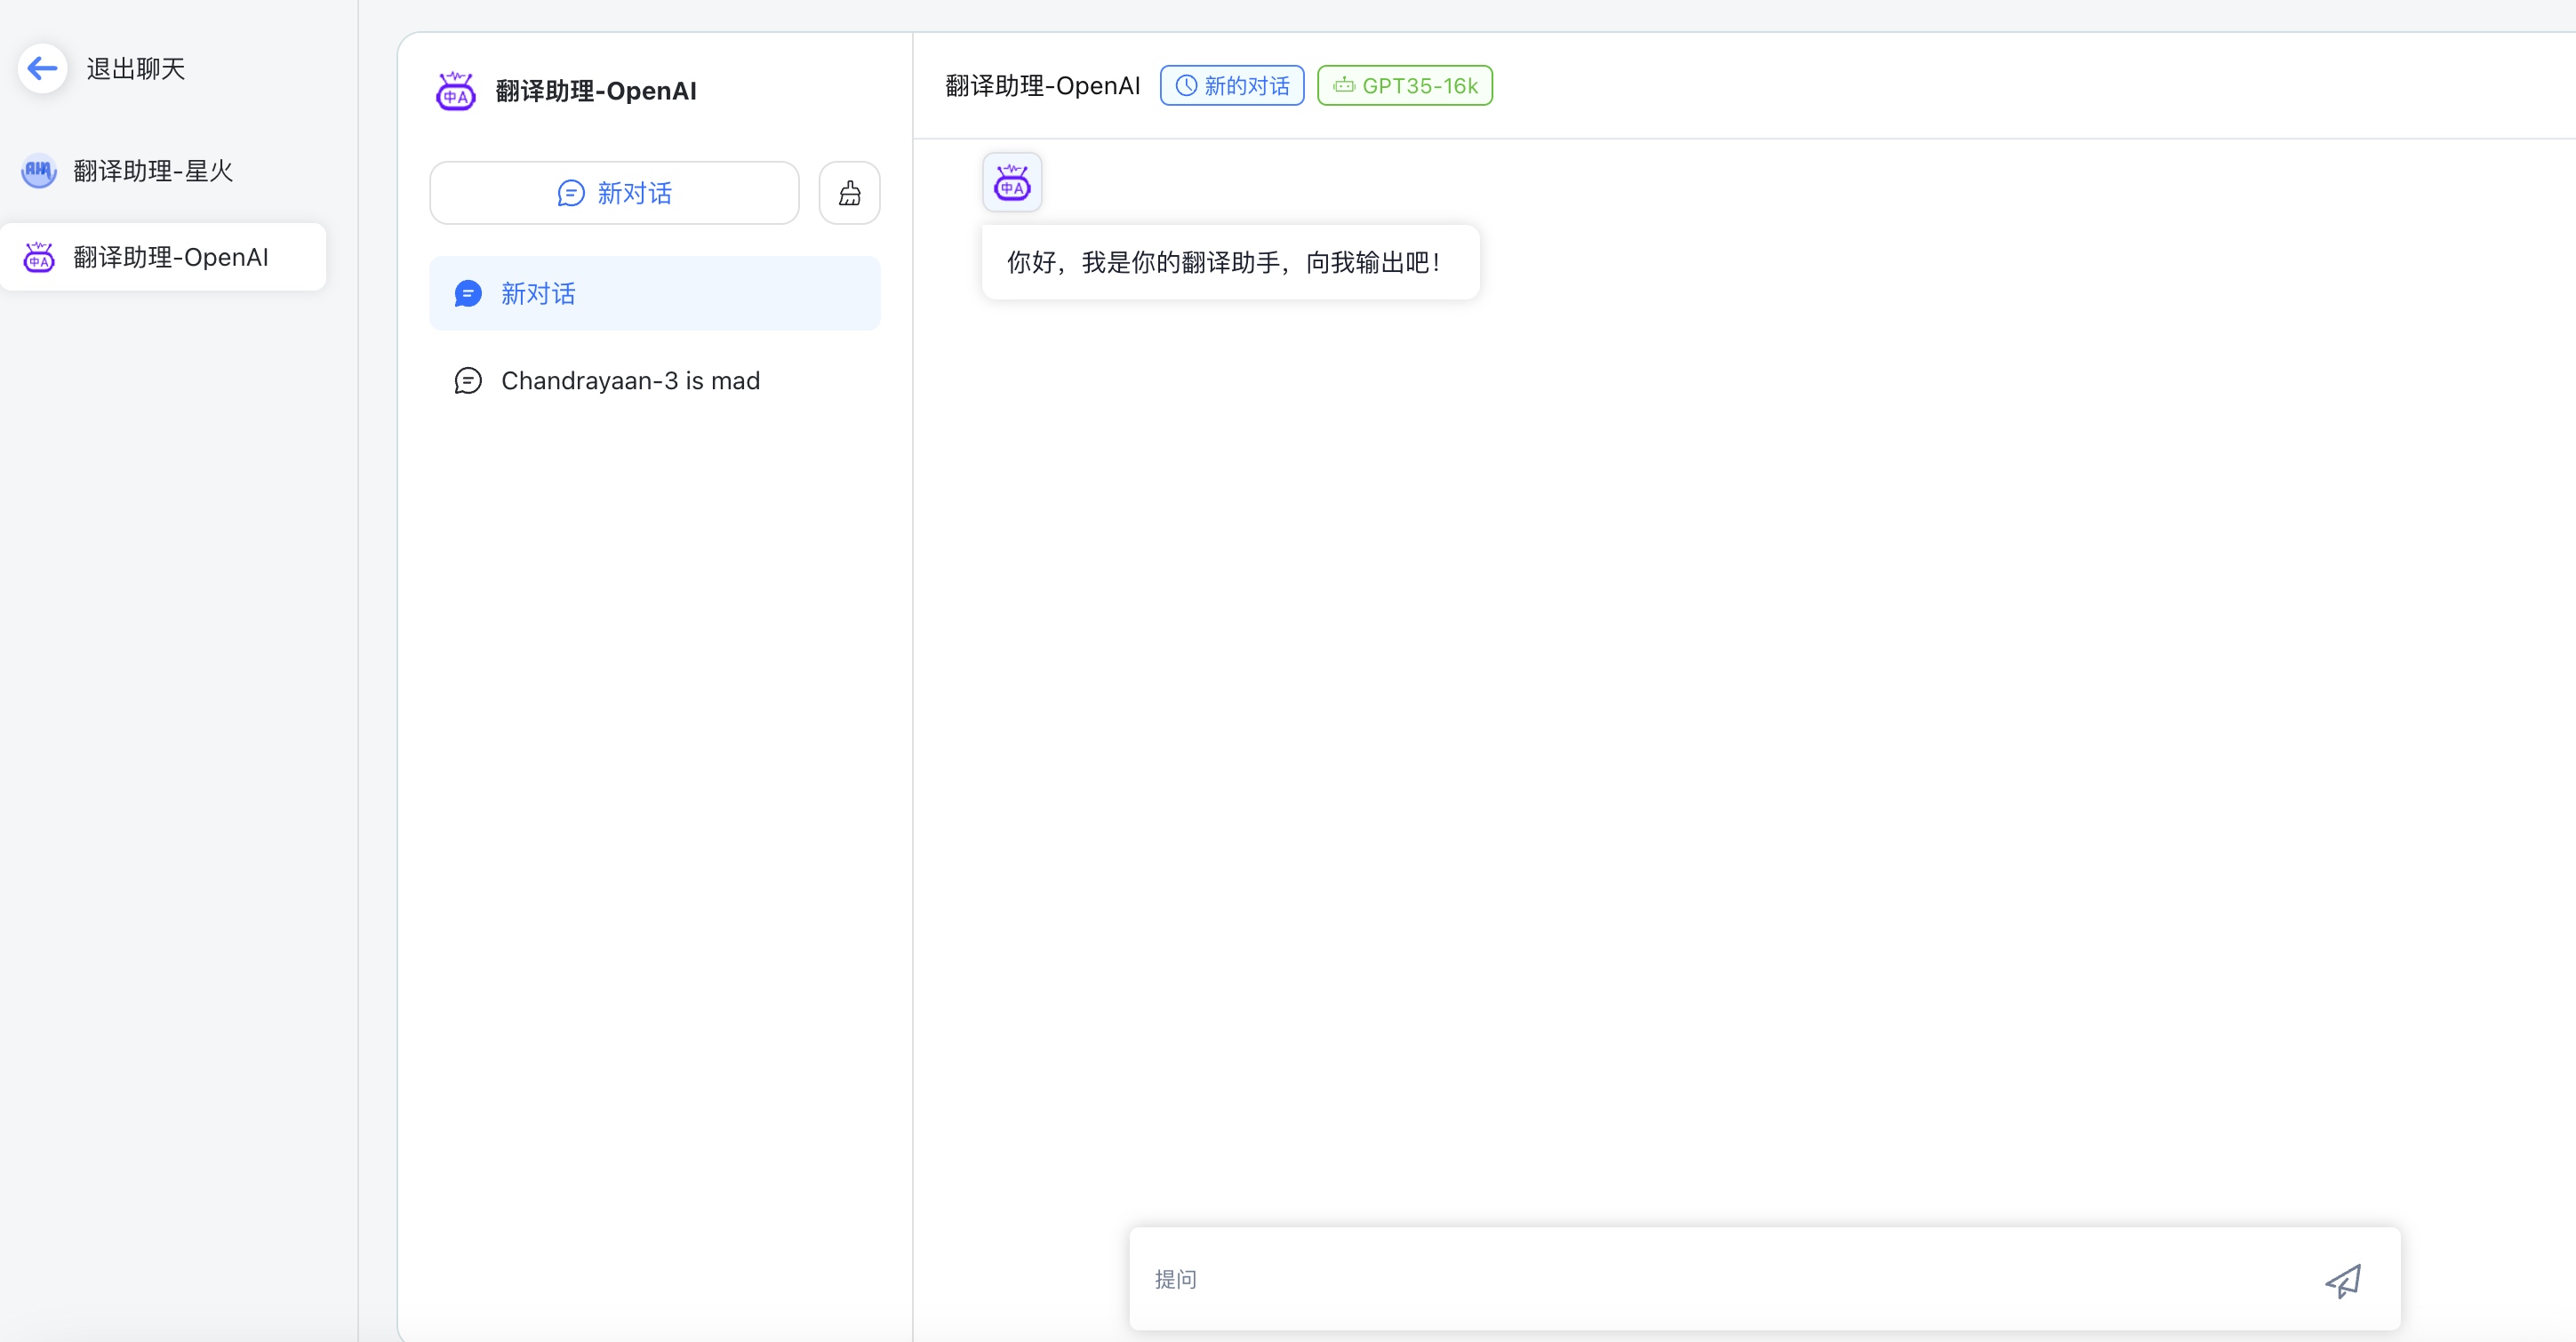Click the paper plane send icon
The width and height of the screenshot is (2576, 1342).
pos(2343,1280)
